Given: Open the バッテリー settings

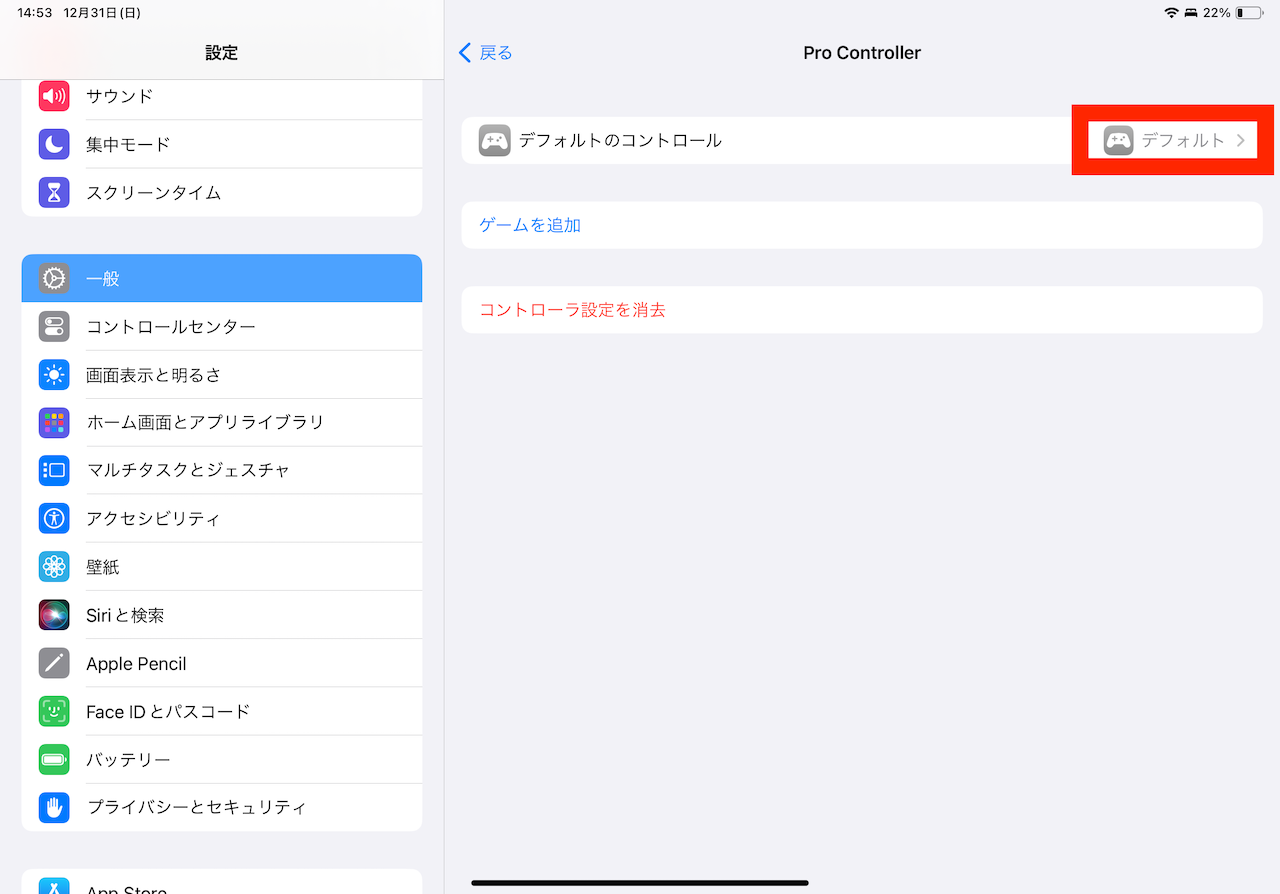Looking at the screenshot, I should tap(222, 760).
